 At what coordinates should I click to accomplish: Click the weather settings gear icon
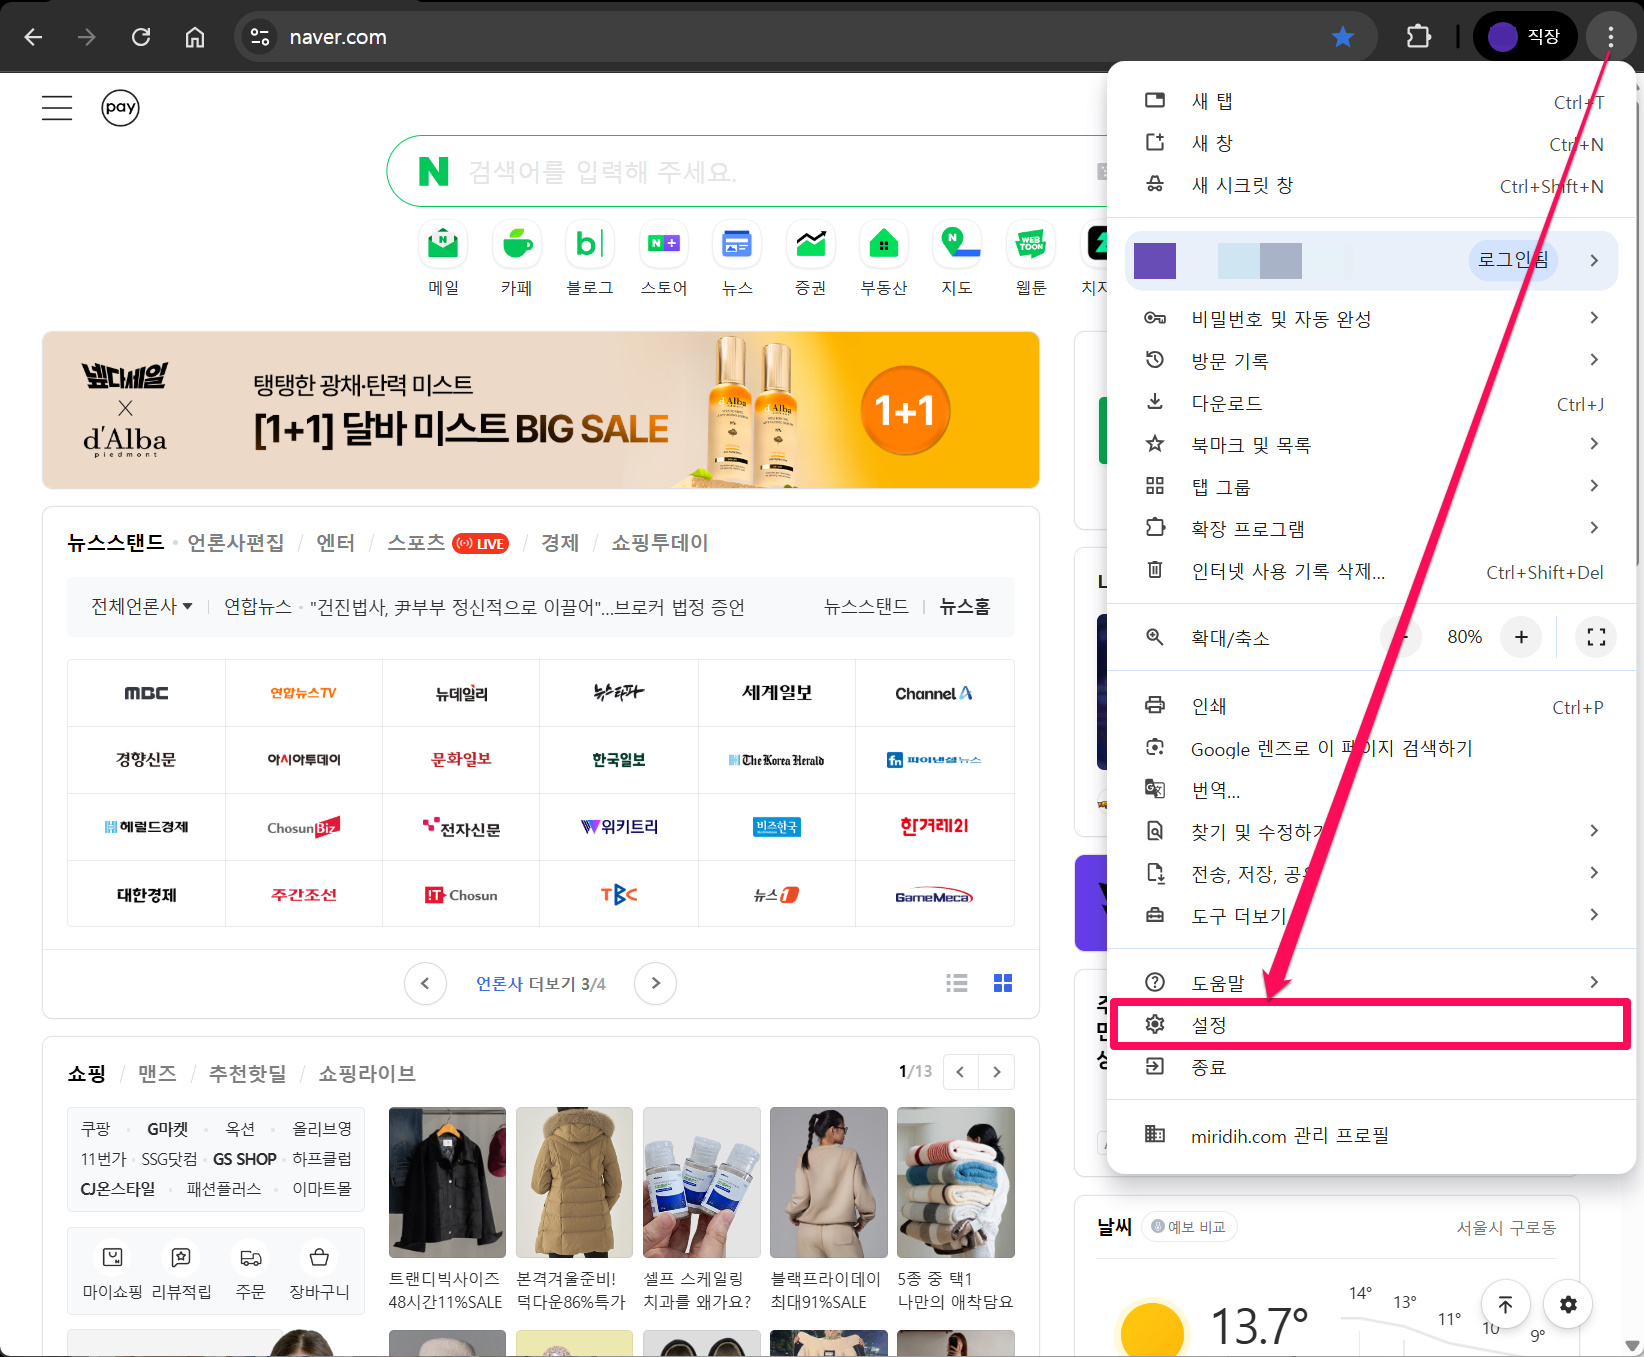(1568, 1304)
